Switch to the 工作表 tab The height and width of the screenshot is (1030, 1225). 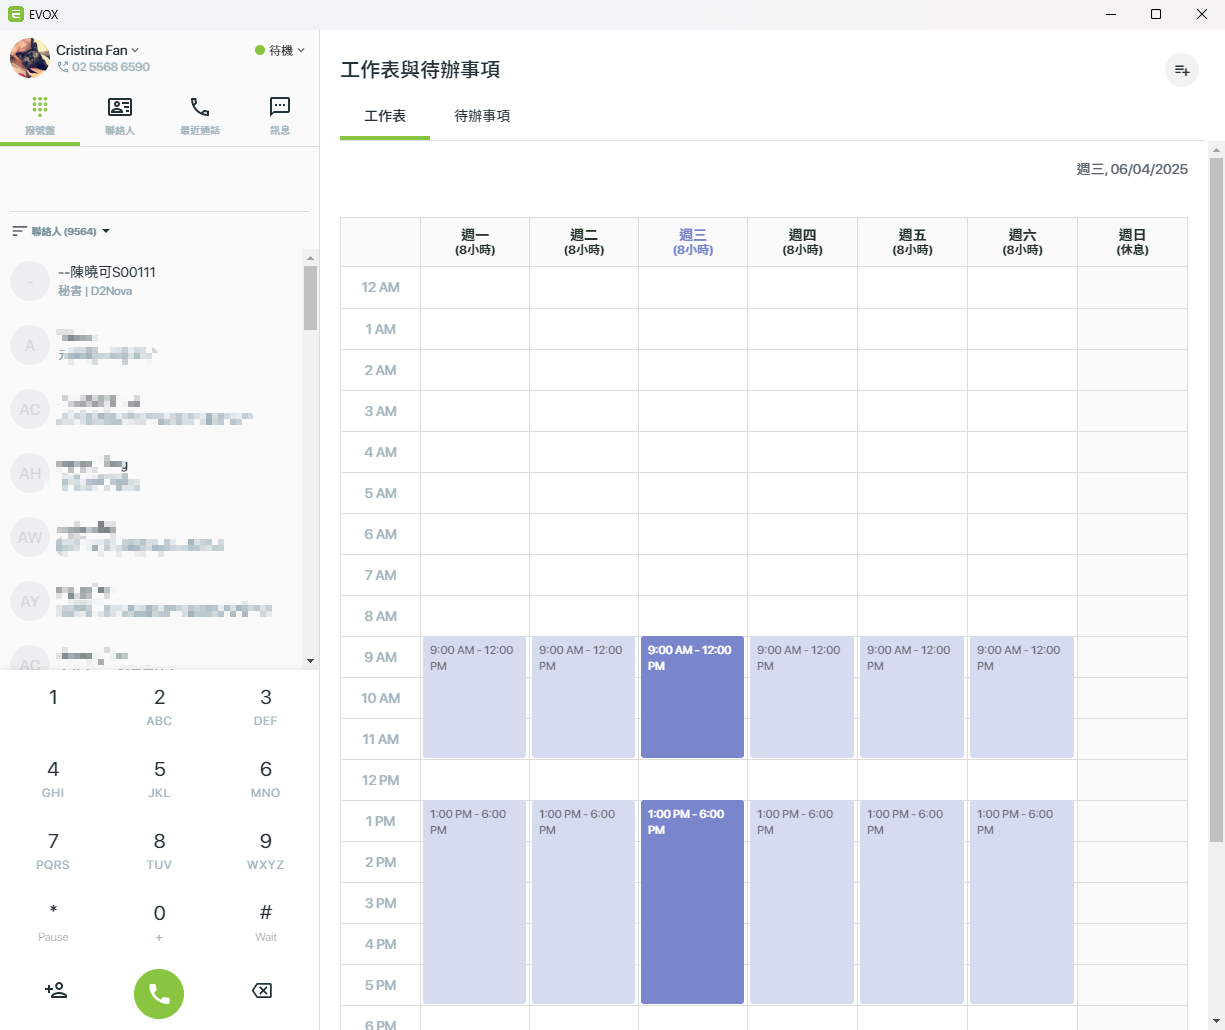[x=385, y=116]
